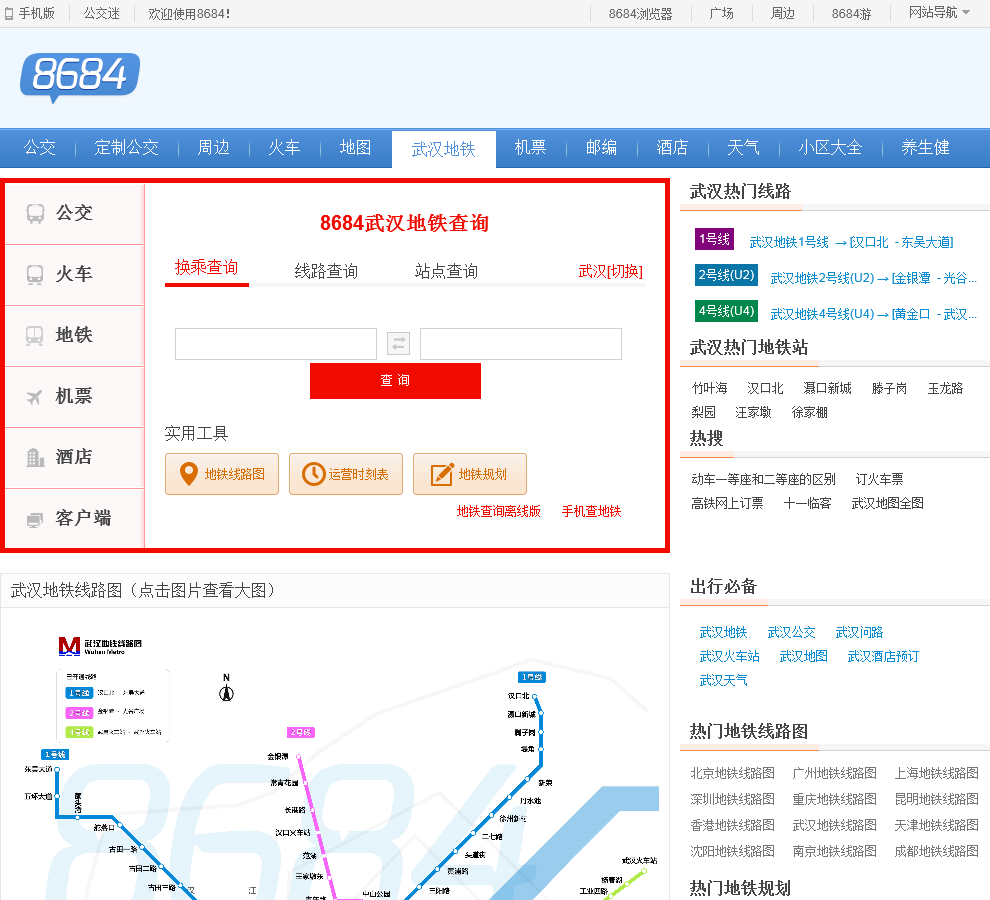Click the blue 2号线(U2) badge

tap(726, 275)
